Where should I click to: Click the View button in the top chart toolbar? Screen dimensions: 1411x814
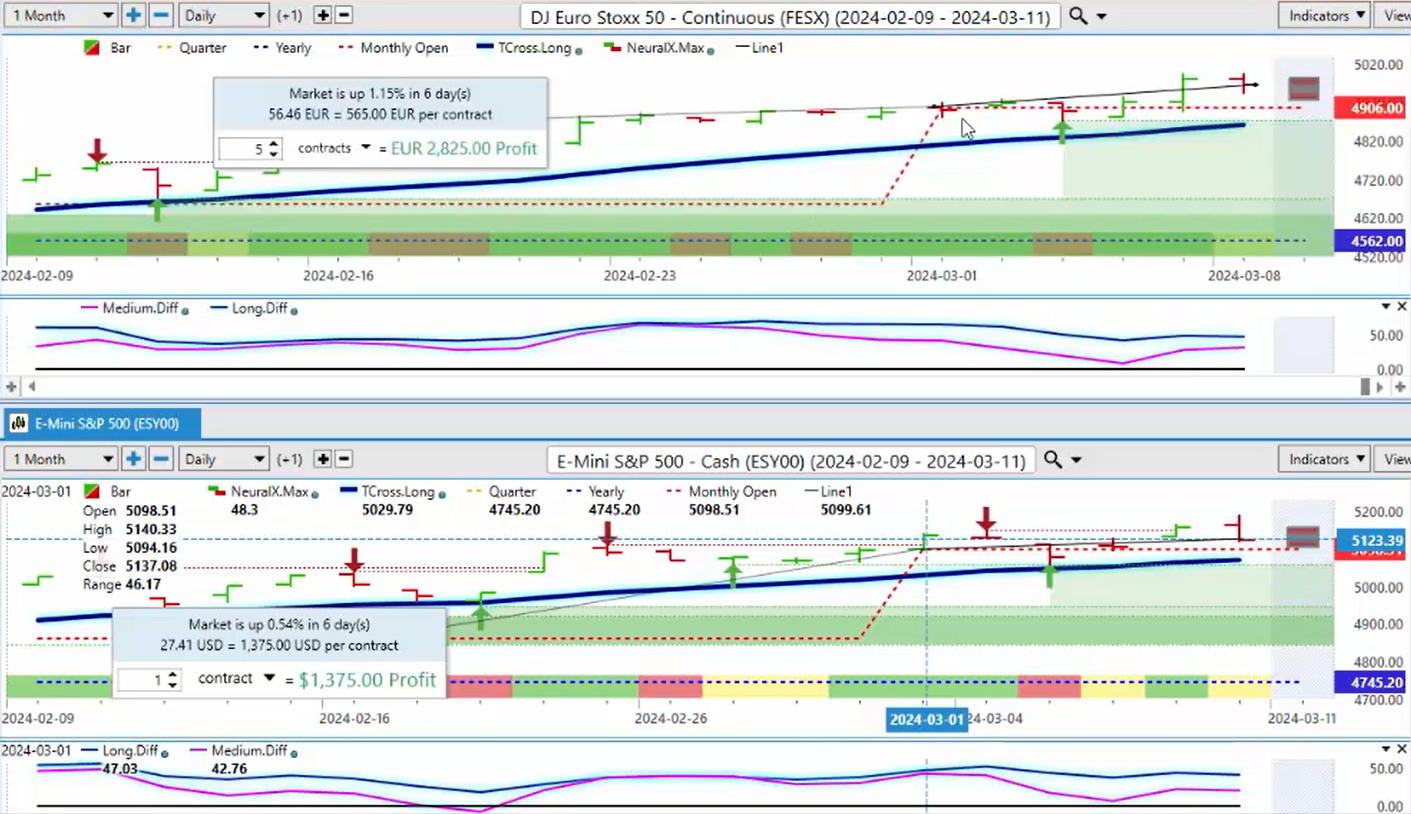point(1394,16)
